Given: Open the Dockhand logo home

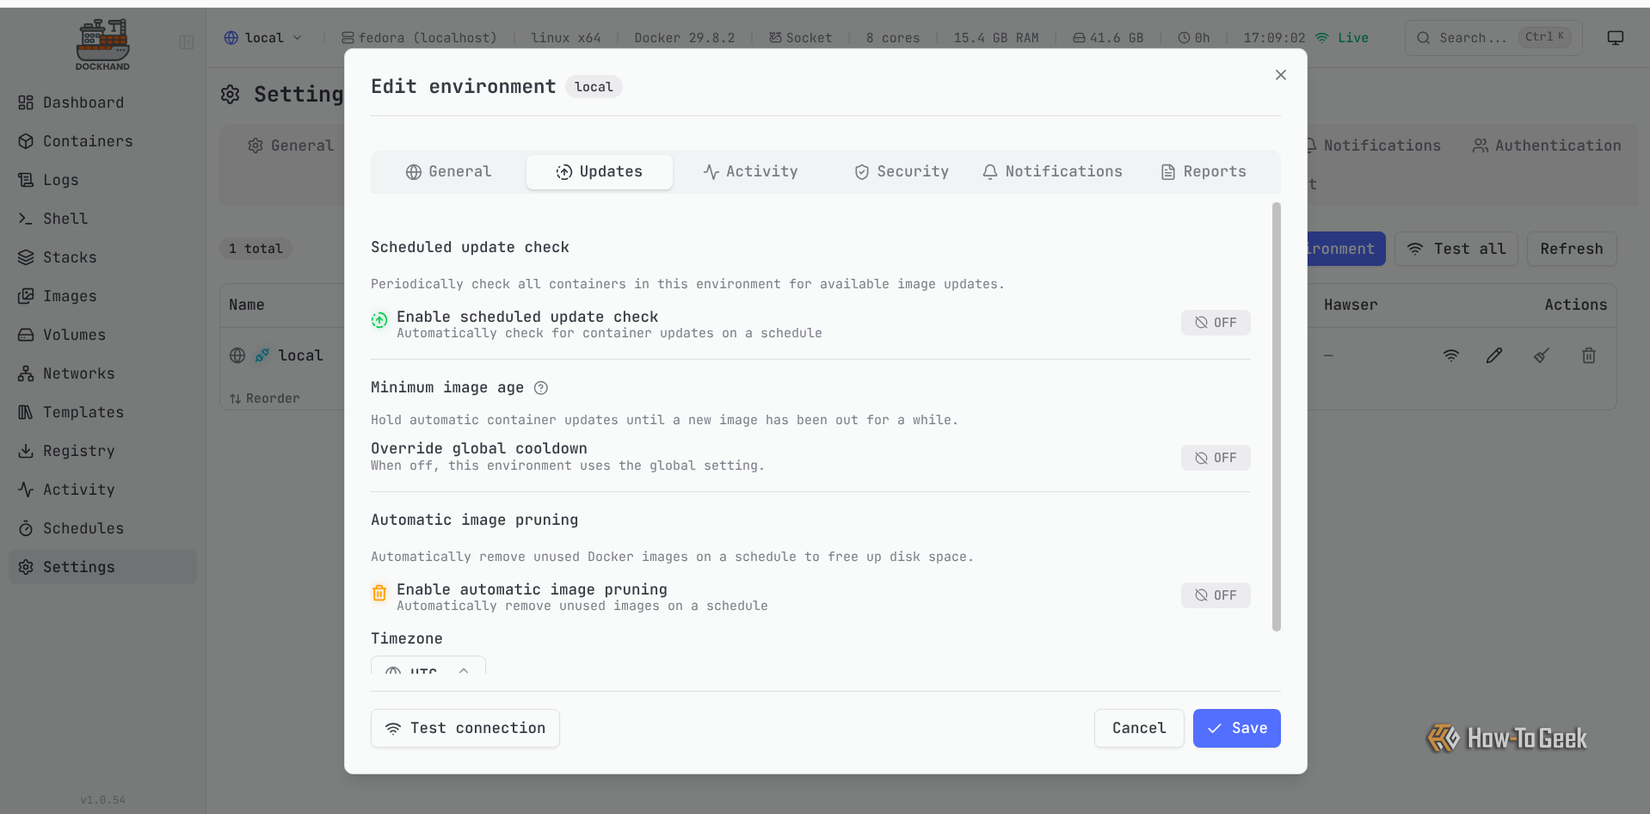Looking at the screenshot, I should coord(103,45).
